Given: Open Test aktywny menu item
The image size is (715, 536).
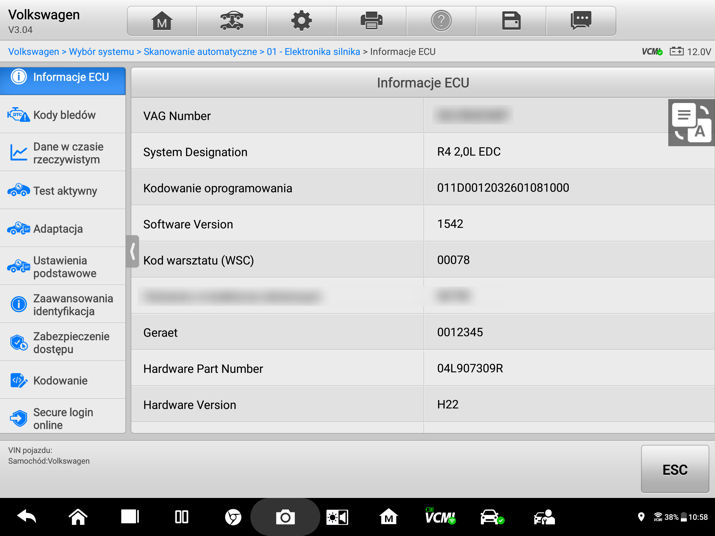Looking at the screenshot, I should point(62,191).
